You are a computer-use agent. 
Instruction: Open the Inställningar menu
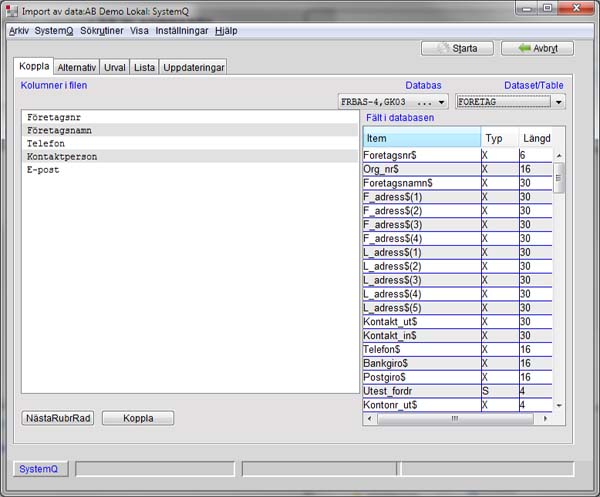click(182, 30)
